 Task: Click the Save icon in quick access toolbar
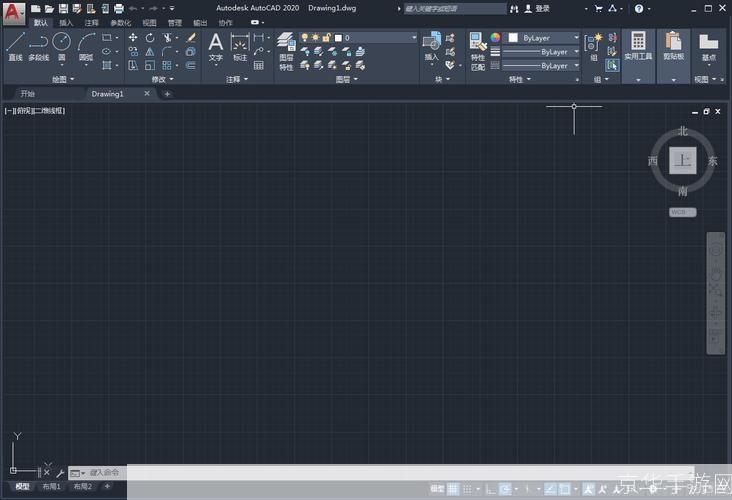pos(63,8)
